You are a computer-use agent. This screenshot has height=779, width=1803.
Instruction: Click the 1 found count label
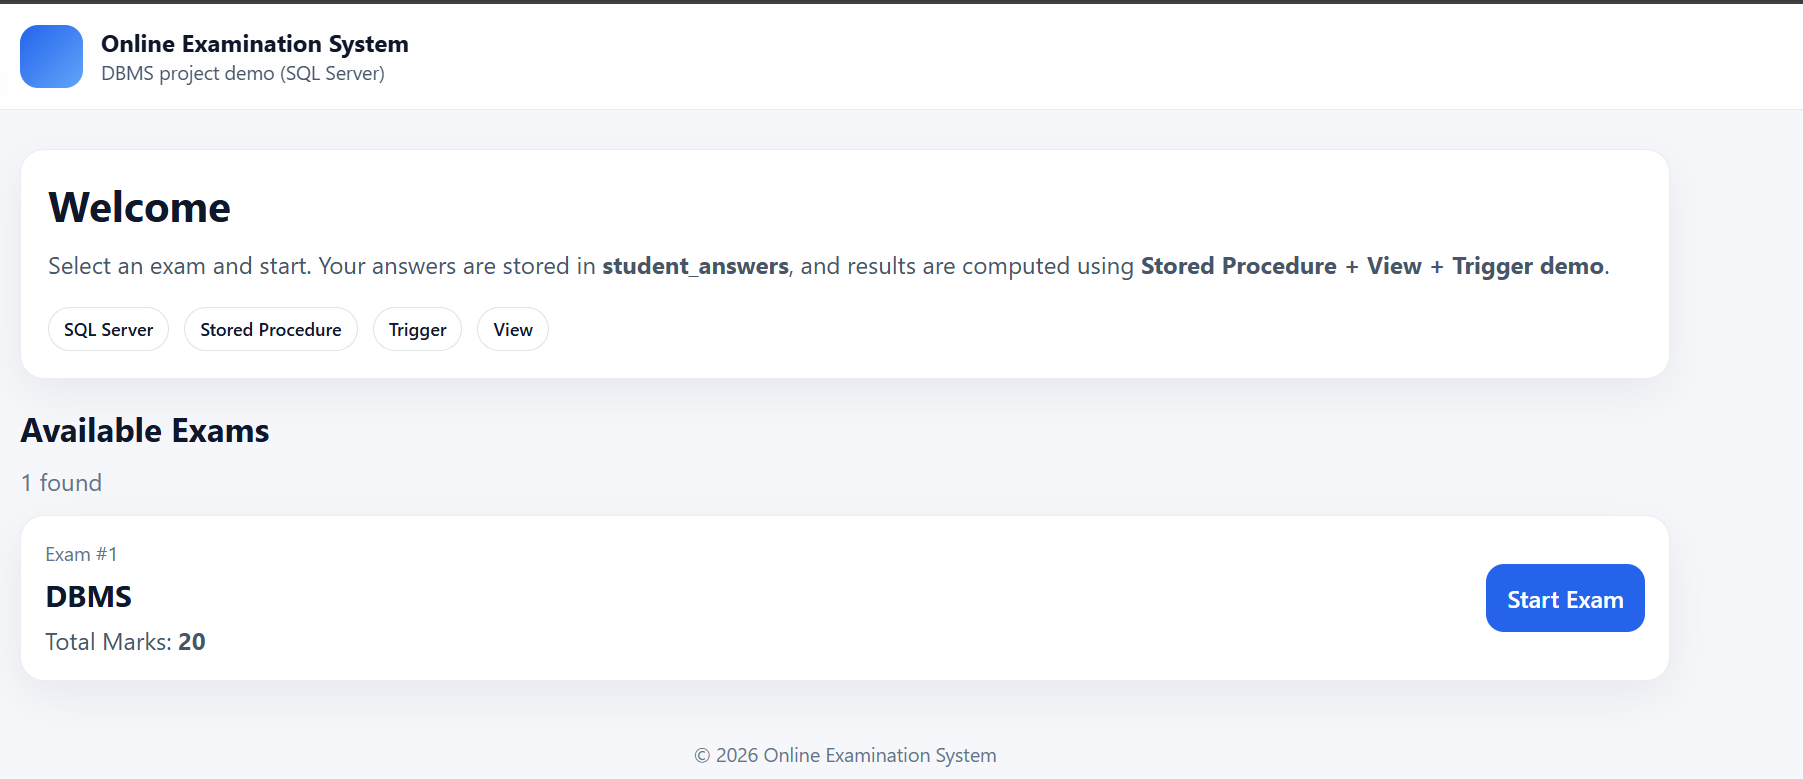[x=62, y=483]
